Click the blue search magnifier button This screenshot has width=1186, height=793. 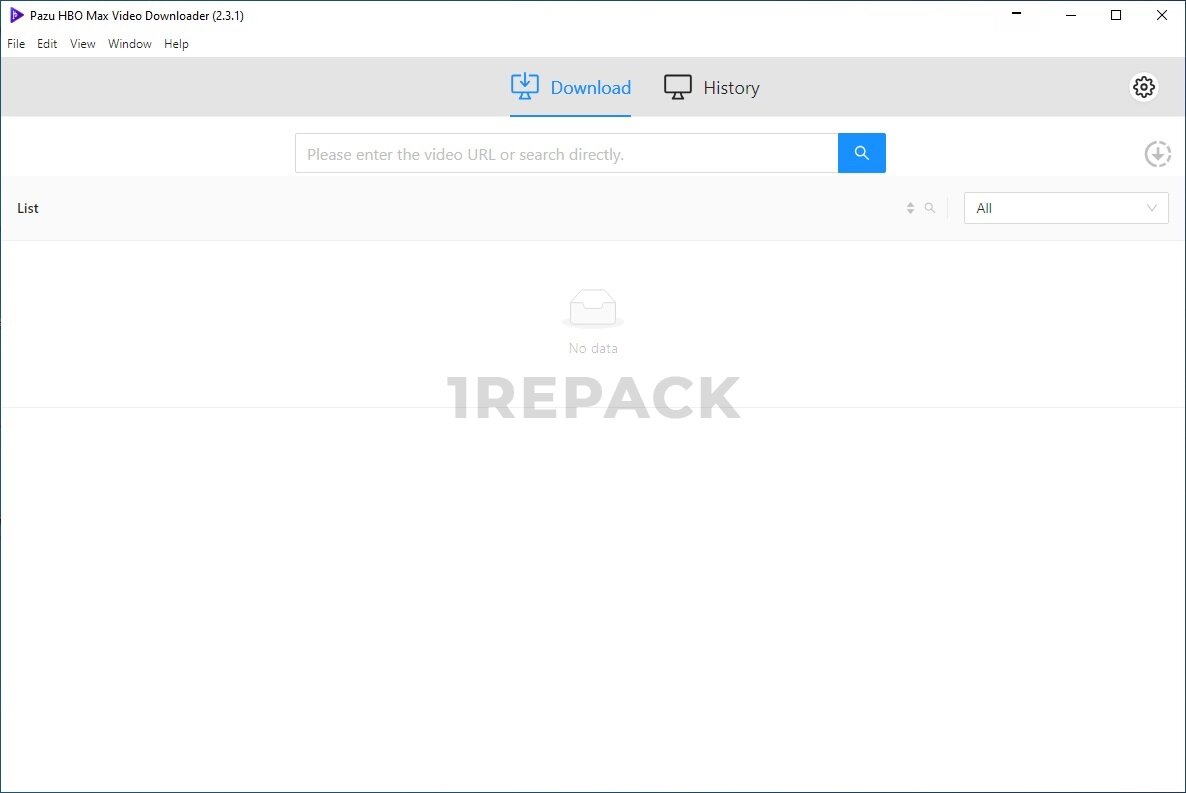861,153
